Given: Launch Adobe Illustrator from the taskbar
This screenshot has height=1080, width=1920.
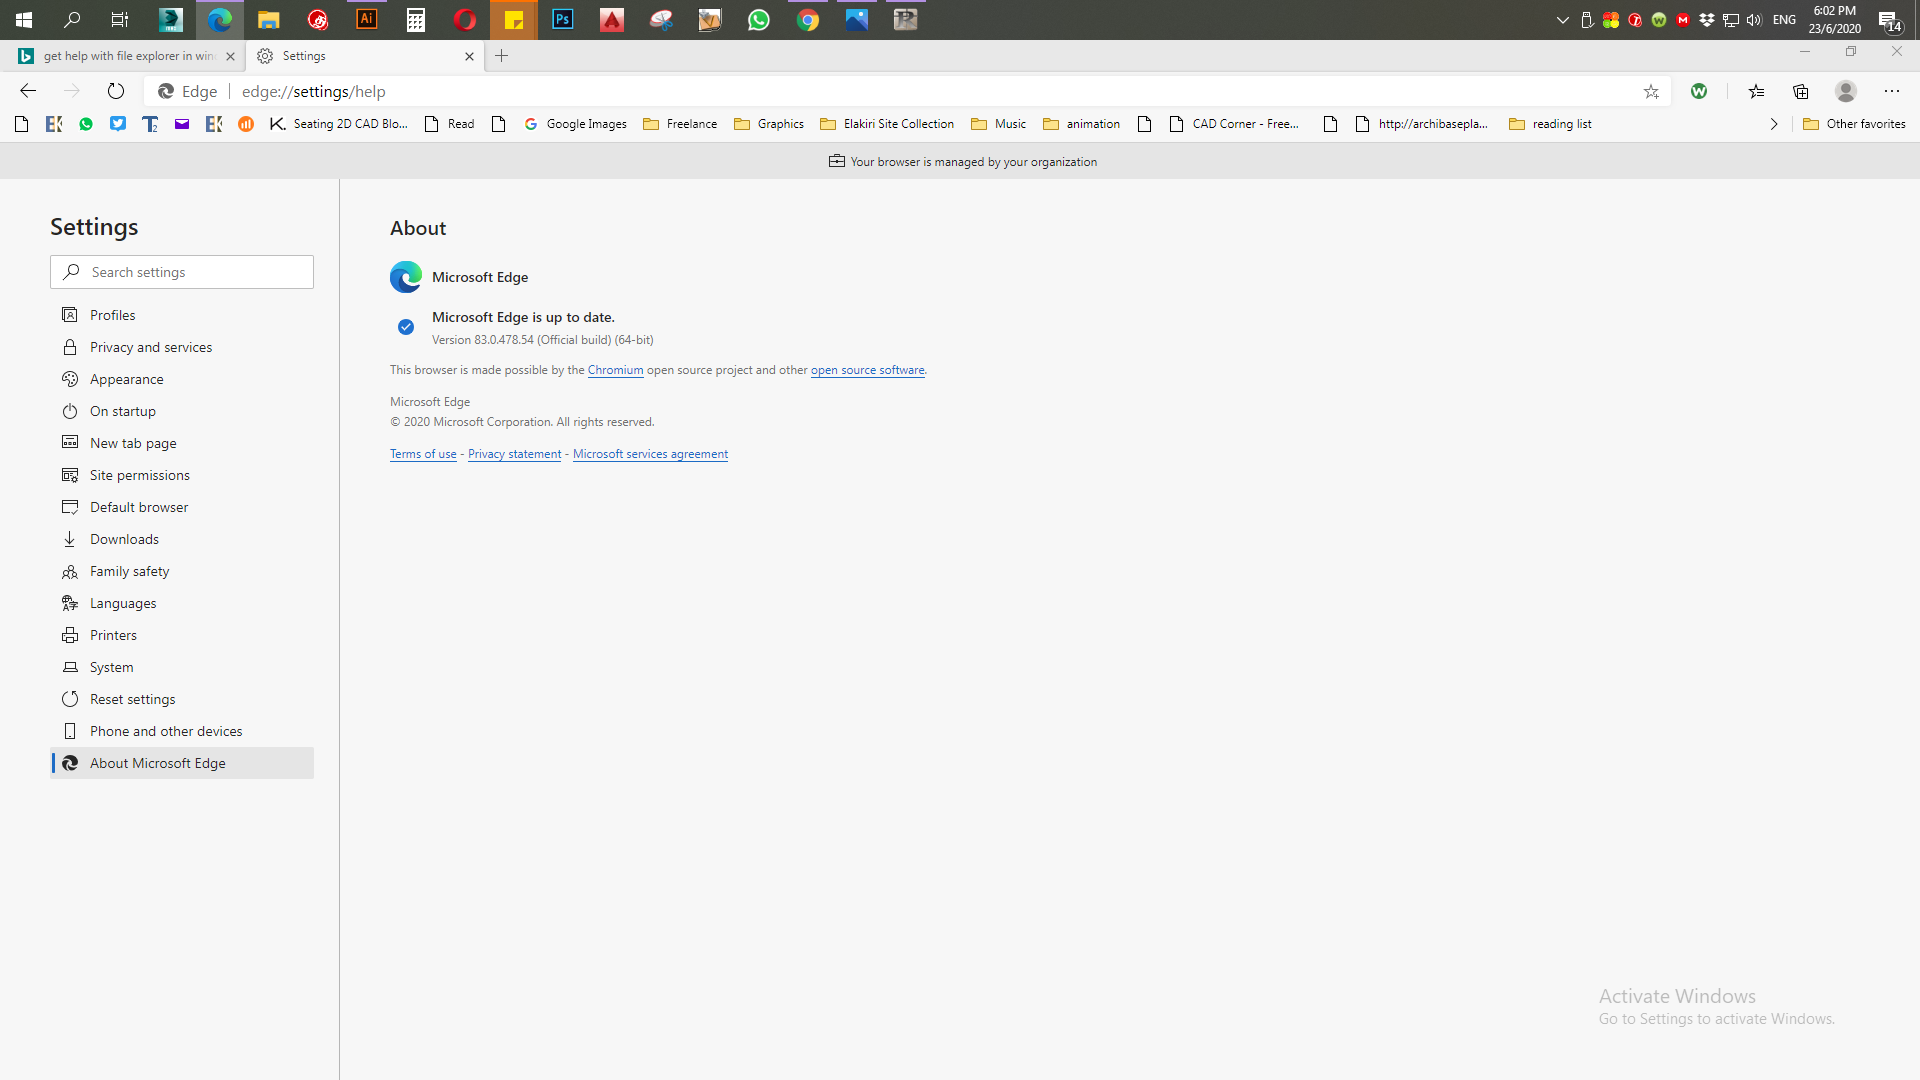Looking at the screenshot, I should (x=367, y=20).
